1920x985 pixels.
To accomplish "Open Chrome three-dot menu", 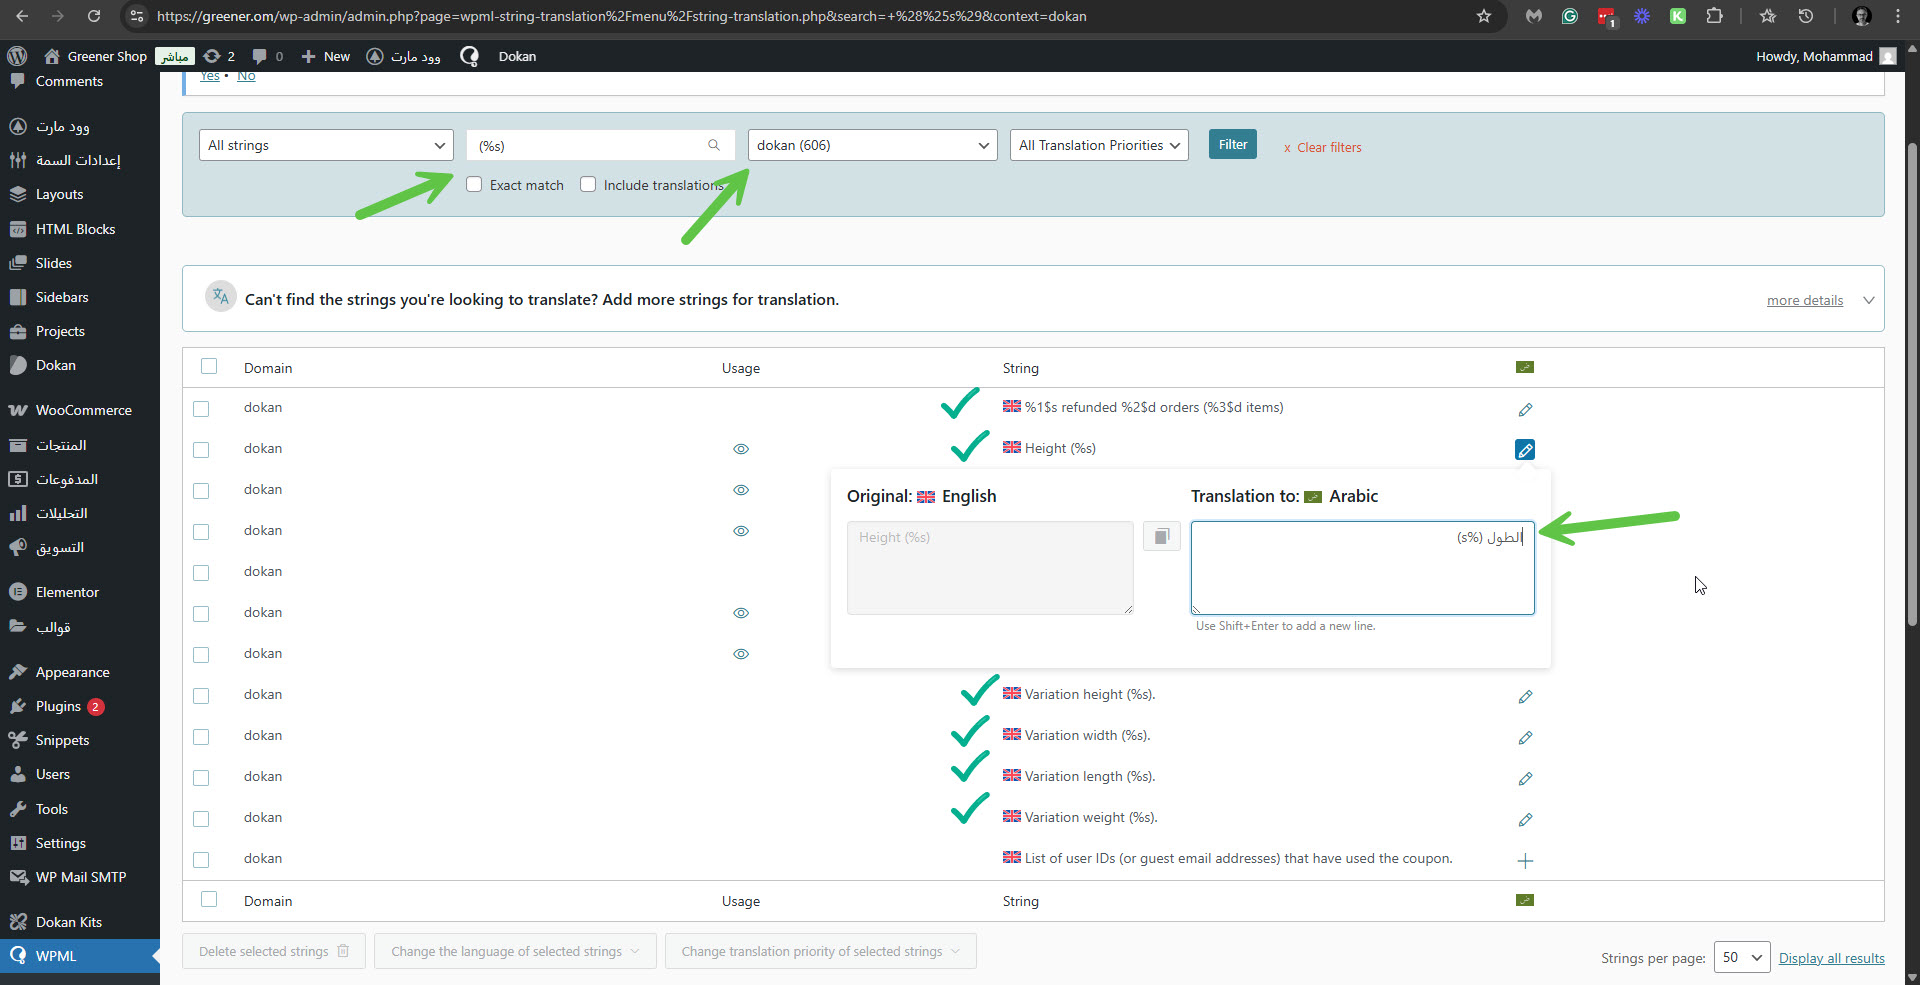I will click(x=1898, y=16).
